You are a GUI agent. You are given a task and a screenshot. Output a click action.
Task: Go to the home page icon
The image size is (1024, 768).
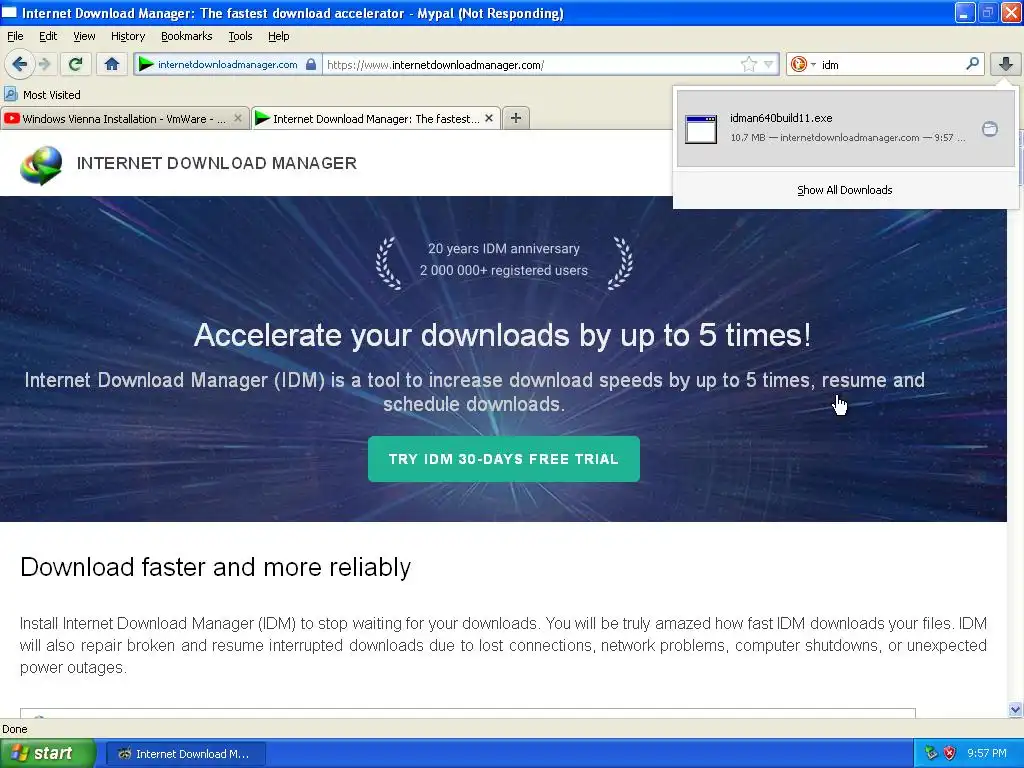[112, 64]
